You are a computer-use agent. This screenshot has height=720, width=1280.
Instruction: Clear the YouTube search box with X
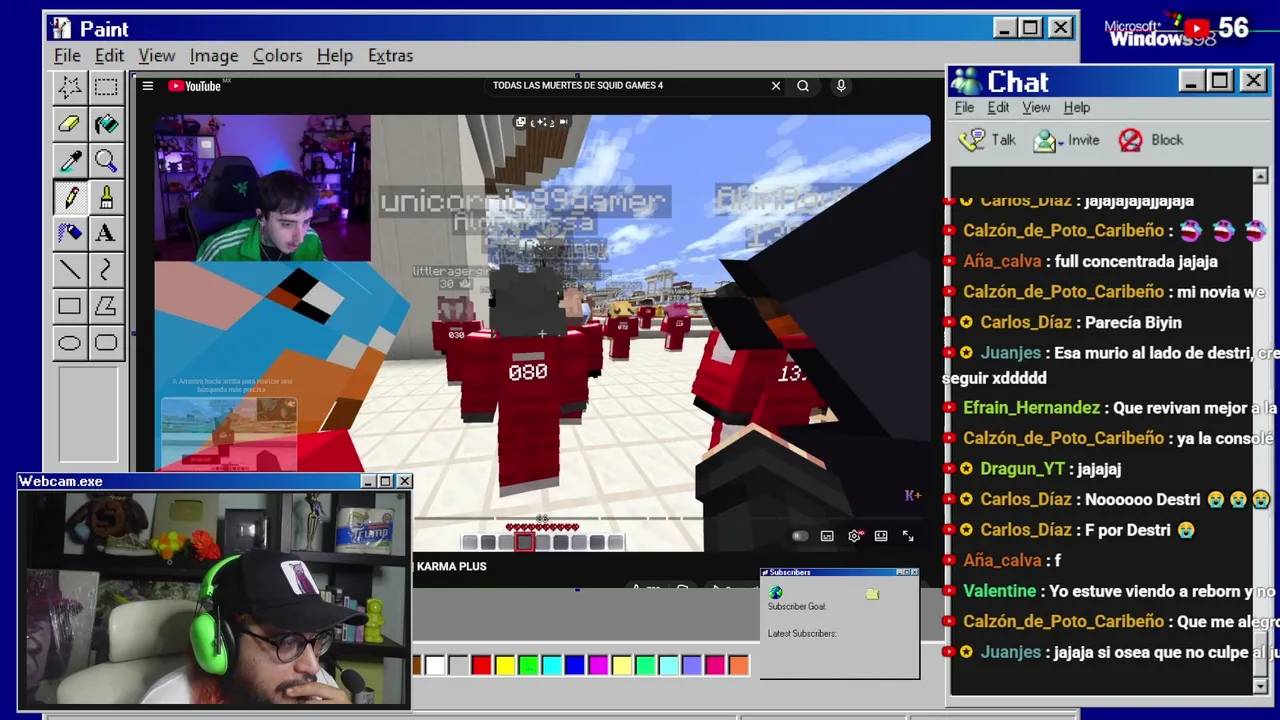coord(775,86)
